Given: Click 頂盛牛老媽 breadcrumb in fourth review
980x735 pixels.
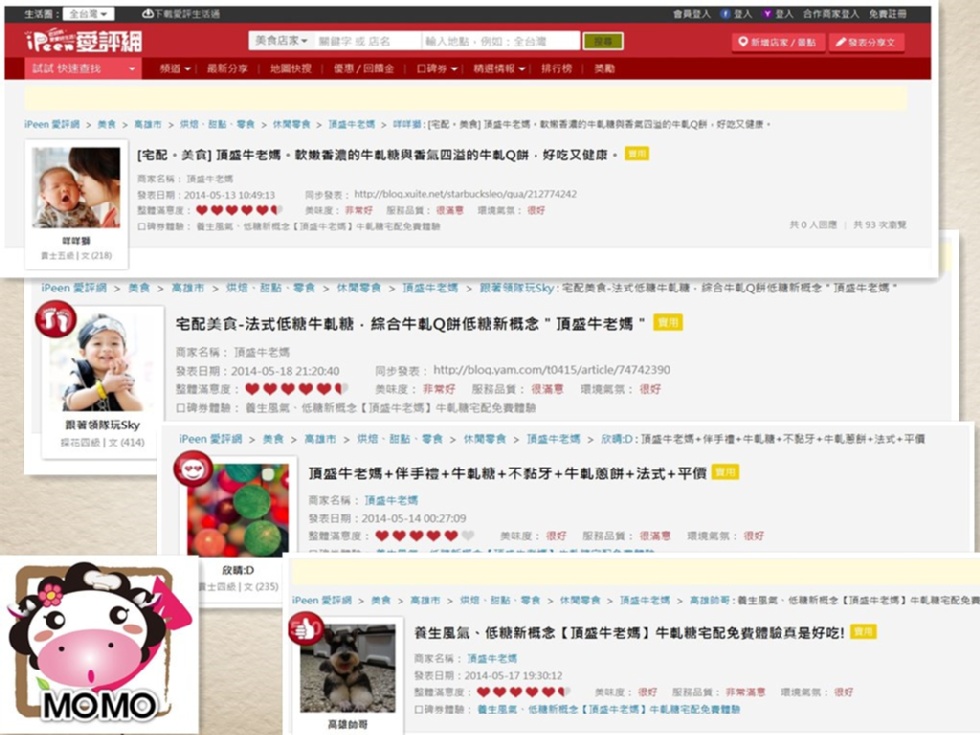Looking at the screenshot, I should pyautogui.click(x=644, y=600).
